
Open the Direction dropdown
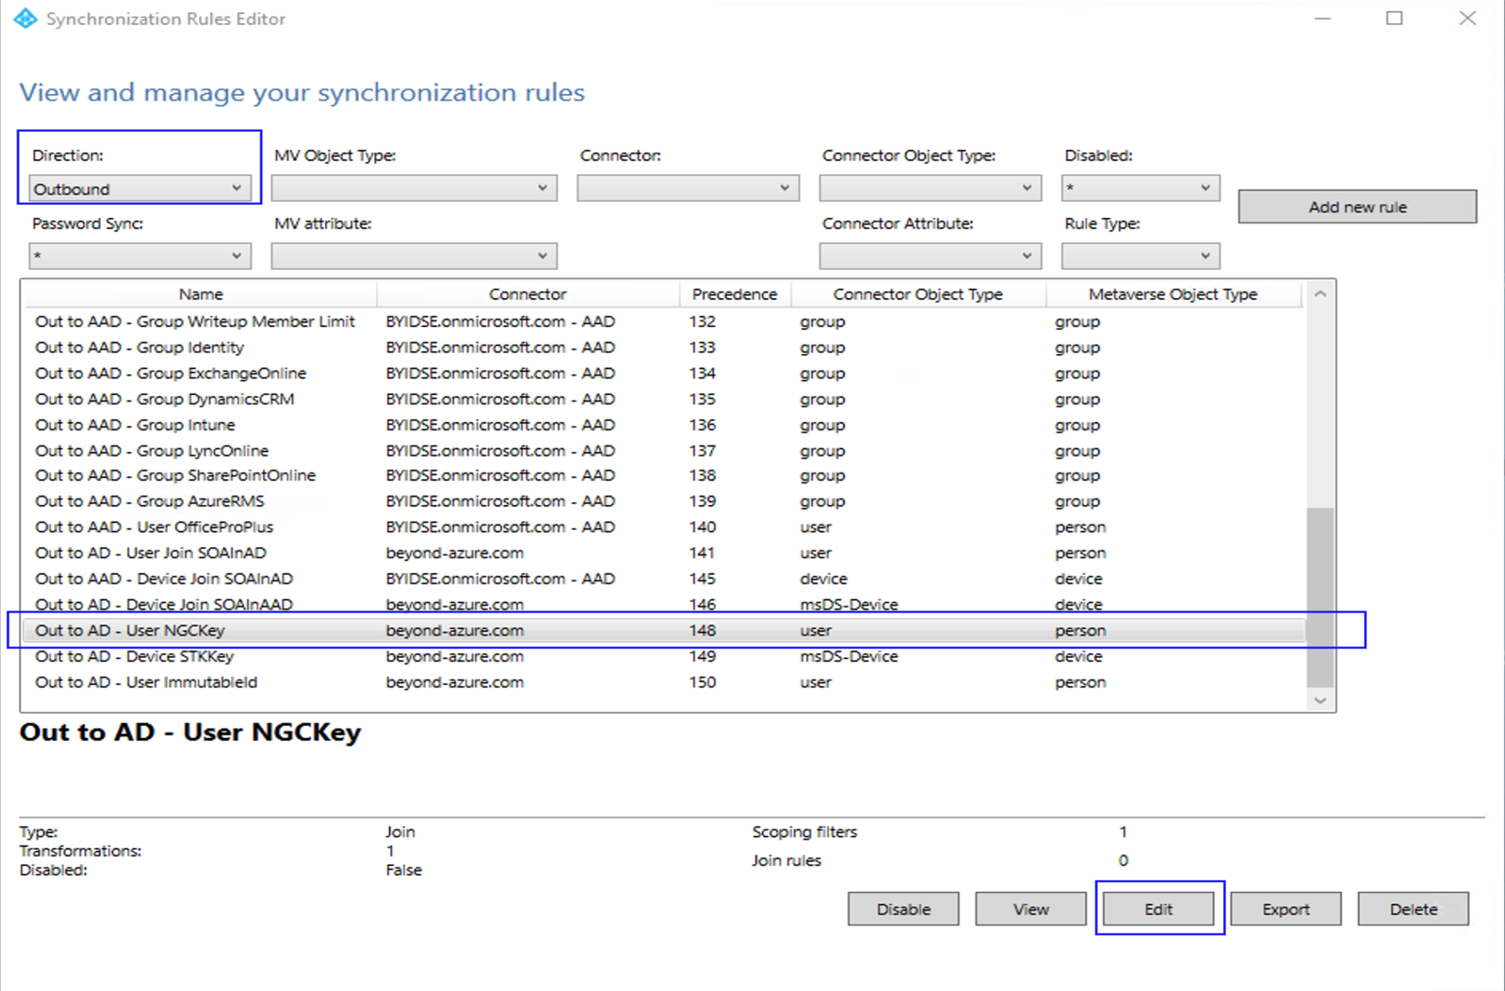139,187
